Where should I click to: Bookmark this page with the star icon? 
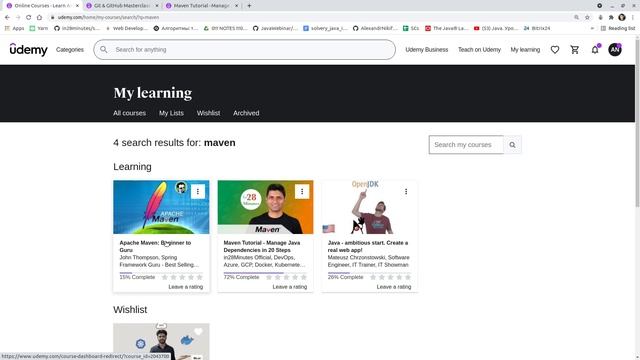click(587, 17)
